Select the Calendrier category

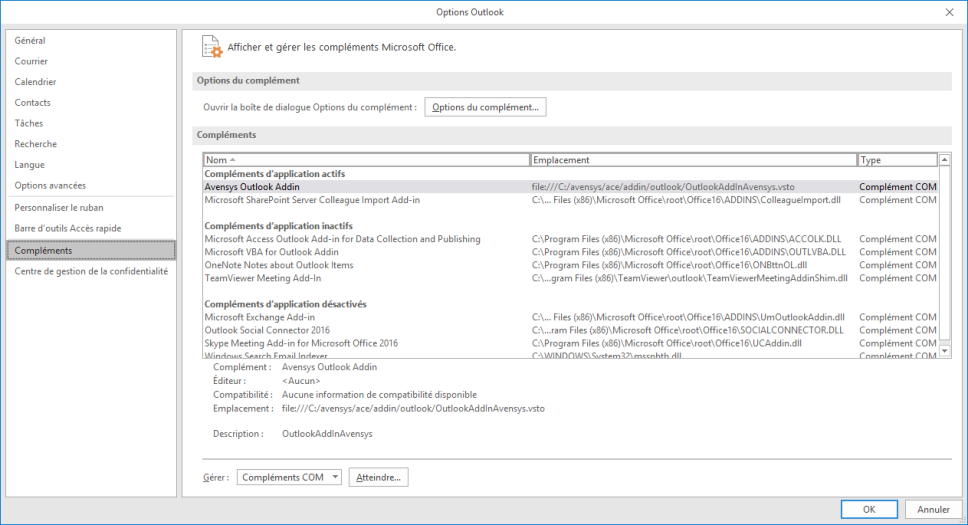(x=35, y=82)
